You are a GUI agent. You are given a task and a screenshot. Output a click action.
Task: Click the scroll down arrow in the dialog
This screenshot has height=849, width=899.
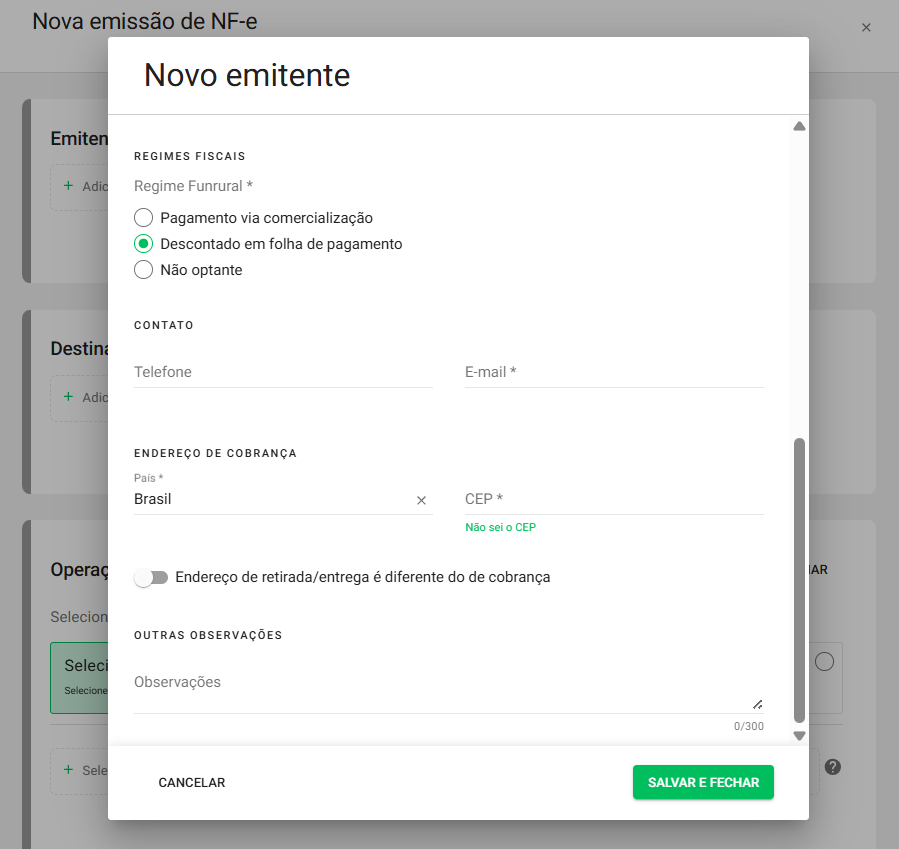(799, 736)
